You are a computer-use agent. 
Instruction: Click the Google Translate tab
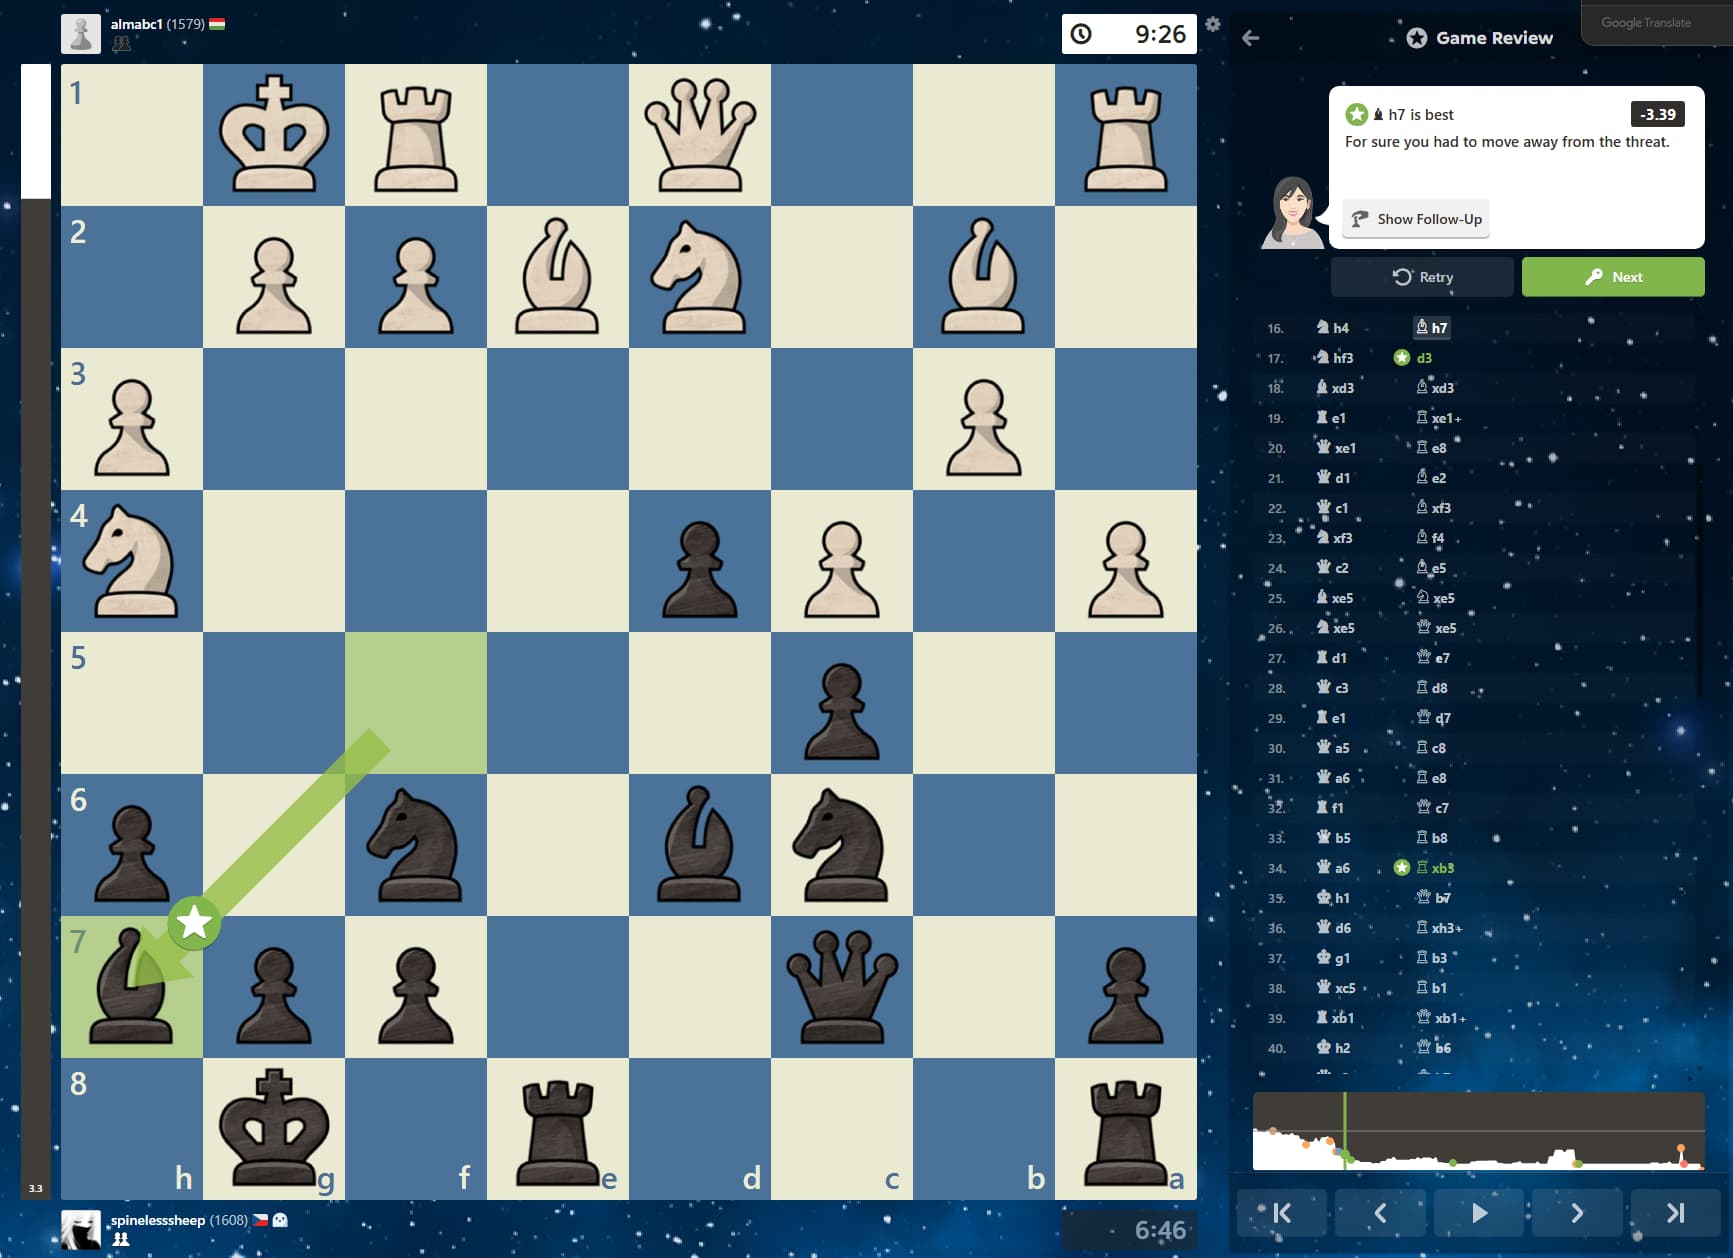(1645, 23)
